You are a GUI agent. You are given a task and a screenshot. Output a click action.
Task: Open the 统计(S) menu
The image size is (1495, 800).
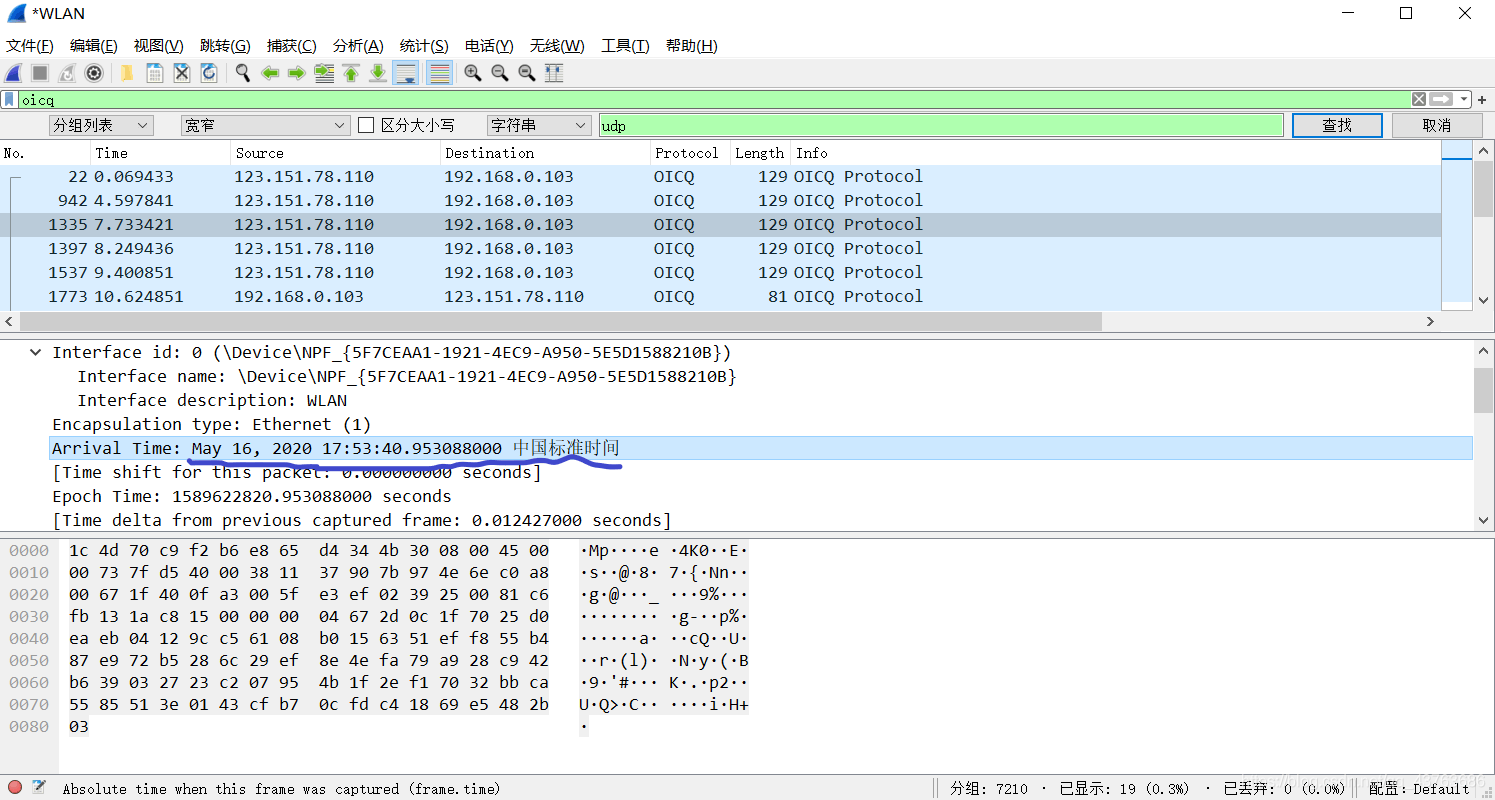[424, 46]
